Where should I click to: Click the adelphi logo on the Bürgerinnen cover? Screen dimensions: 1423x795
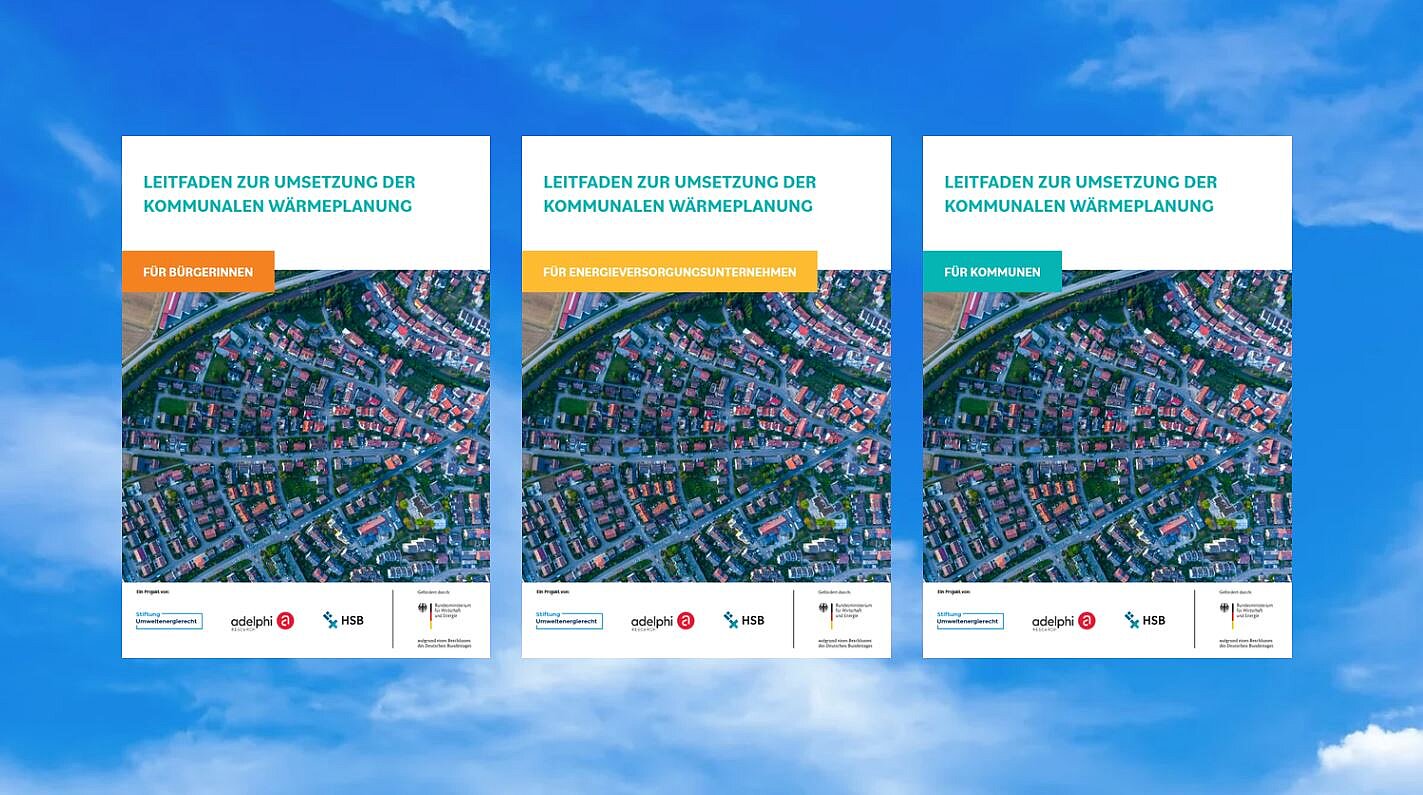pos(262,621)
